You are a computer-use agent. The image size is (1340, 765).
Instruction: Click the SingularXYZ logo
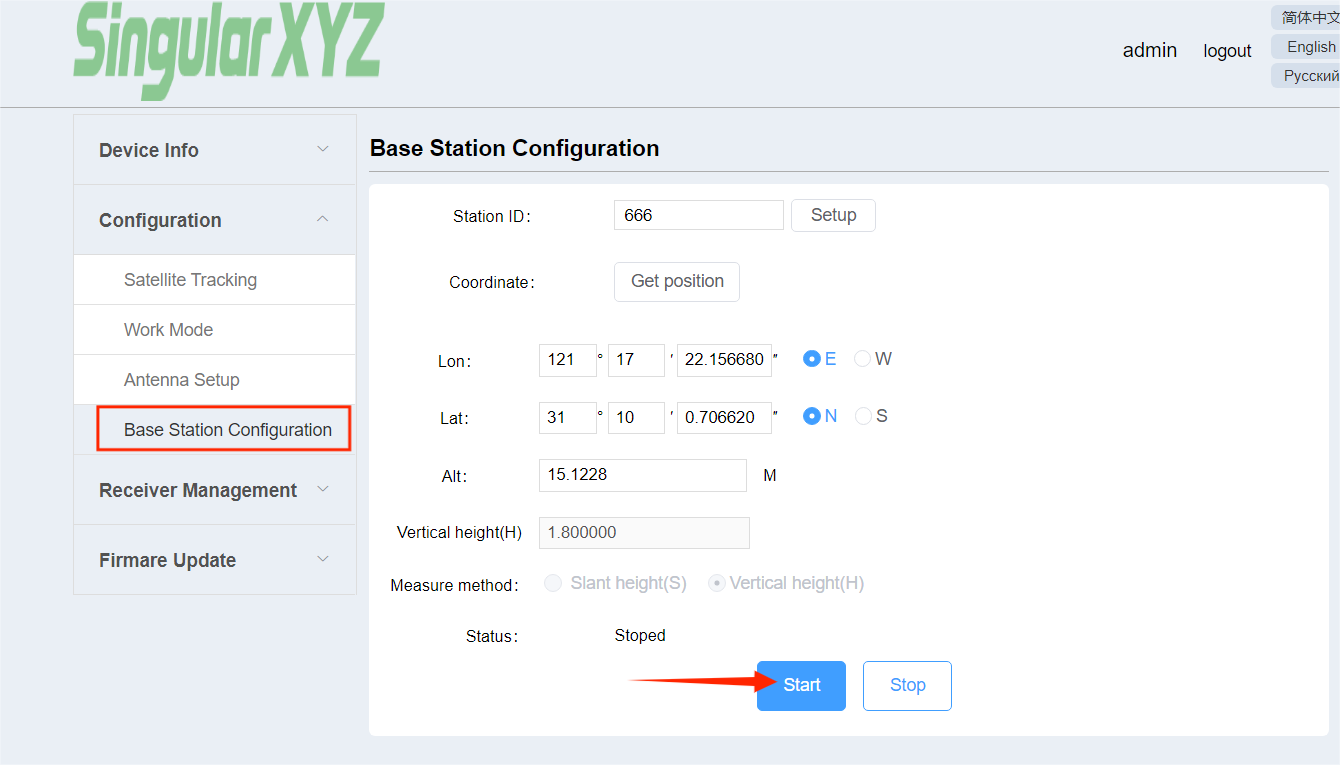228,48
